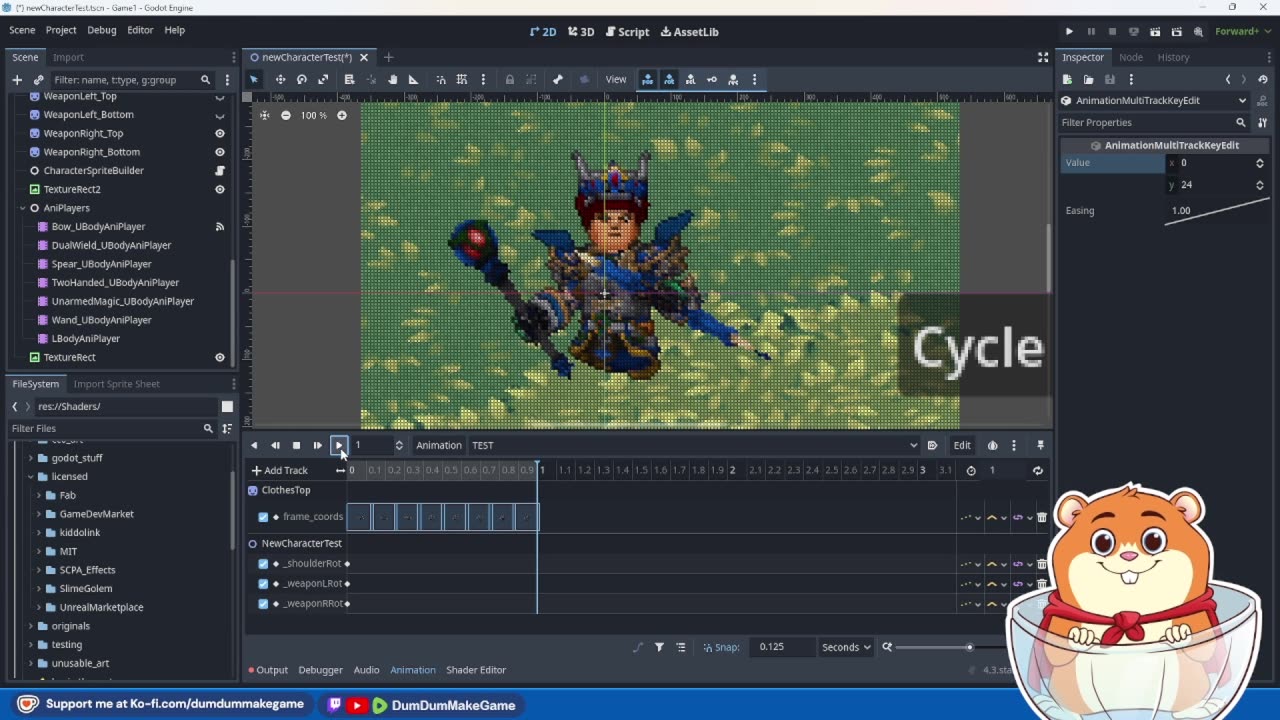The image size is (1280, 720).
Task: Toggle visibility of WeaponRight_Top
Action: tap(220, 133)
